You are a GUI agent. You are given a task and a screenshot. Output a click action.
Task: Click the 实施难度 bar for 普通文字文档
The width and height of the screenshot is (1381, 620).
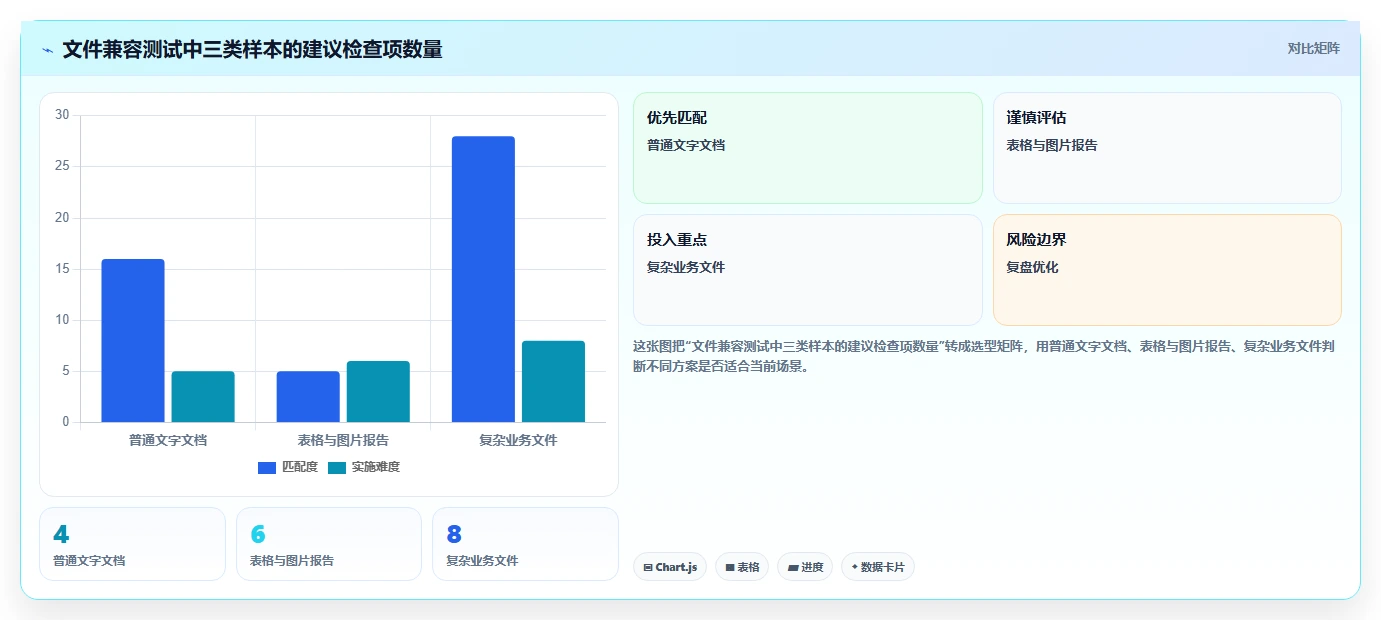203,397
